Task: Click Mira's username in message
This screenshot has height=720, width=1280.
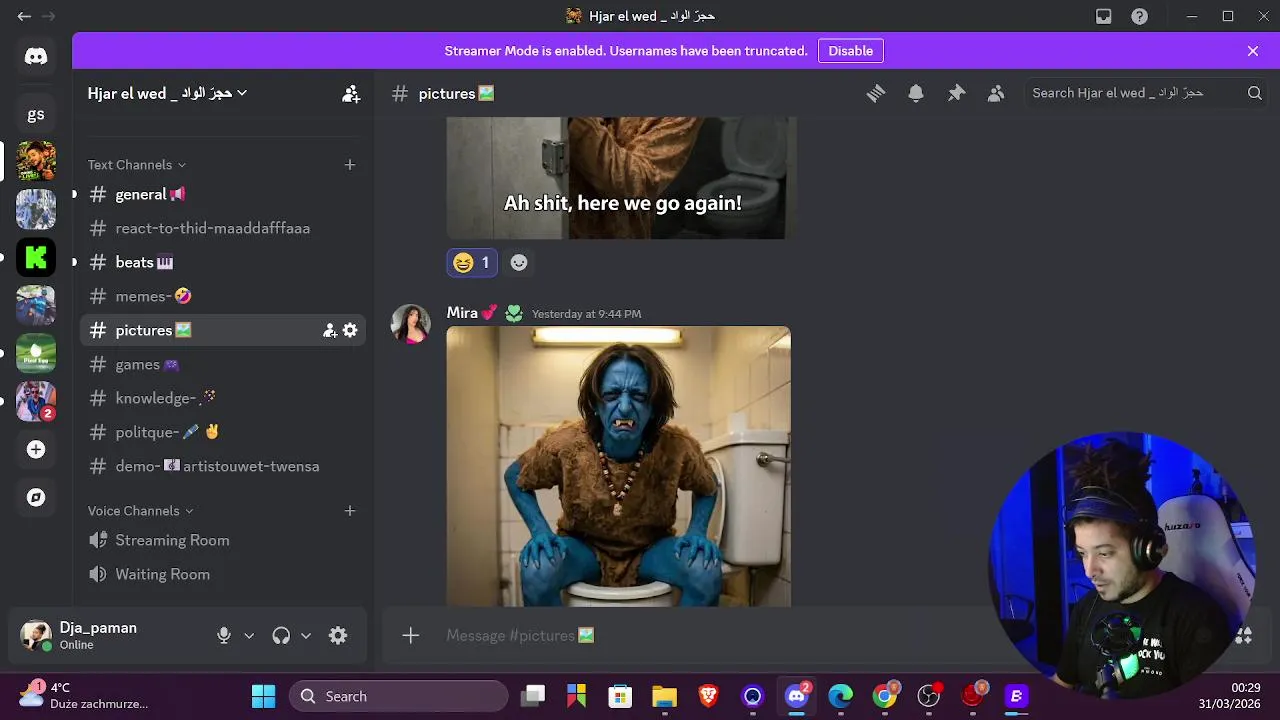Action: coord(462,313)
